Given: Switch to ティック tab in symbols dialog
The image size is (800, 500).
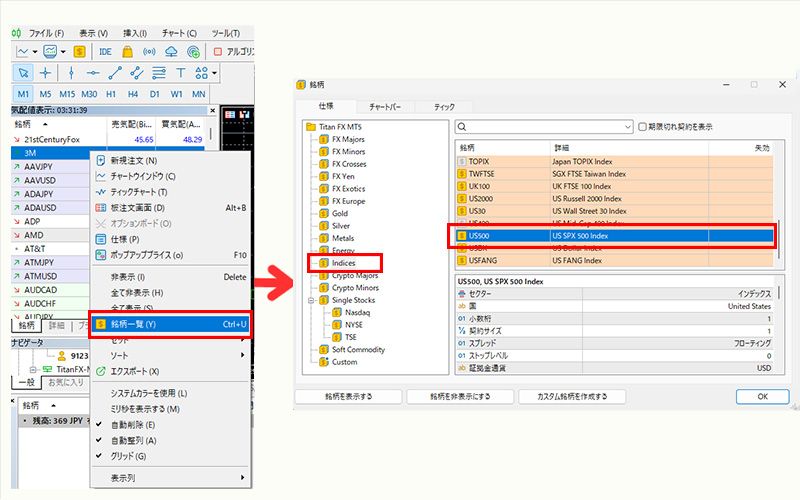Looking at the screenshot, I should click(x=444, y=107).
